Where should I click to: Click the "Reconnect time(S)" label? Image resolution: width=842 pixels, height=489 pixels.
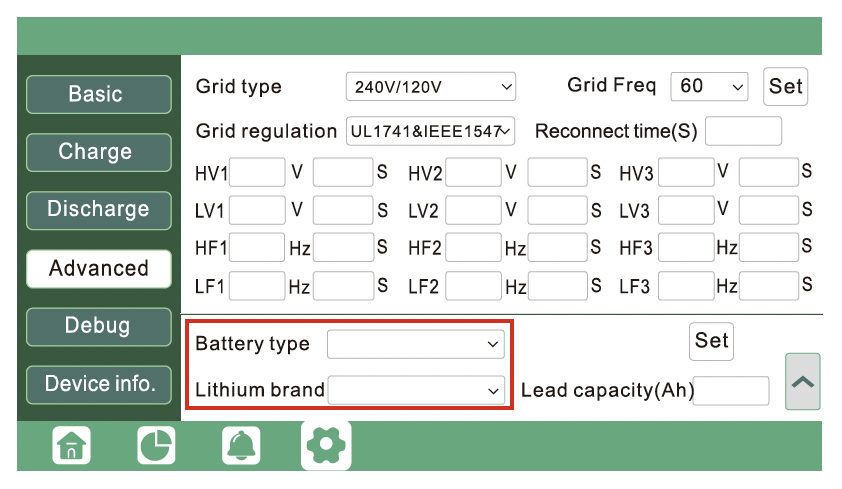click(x=616, y=132)
